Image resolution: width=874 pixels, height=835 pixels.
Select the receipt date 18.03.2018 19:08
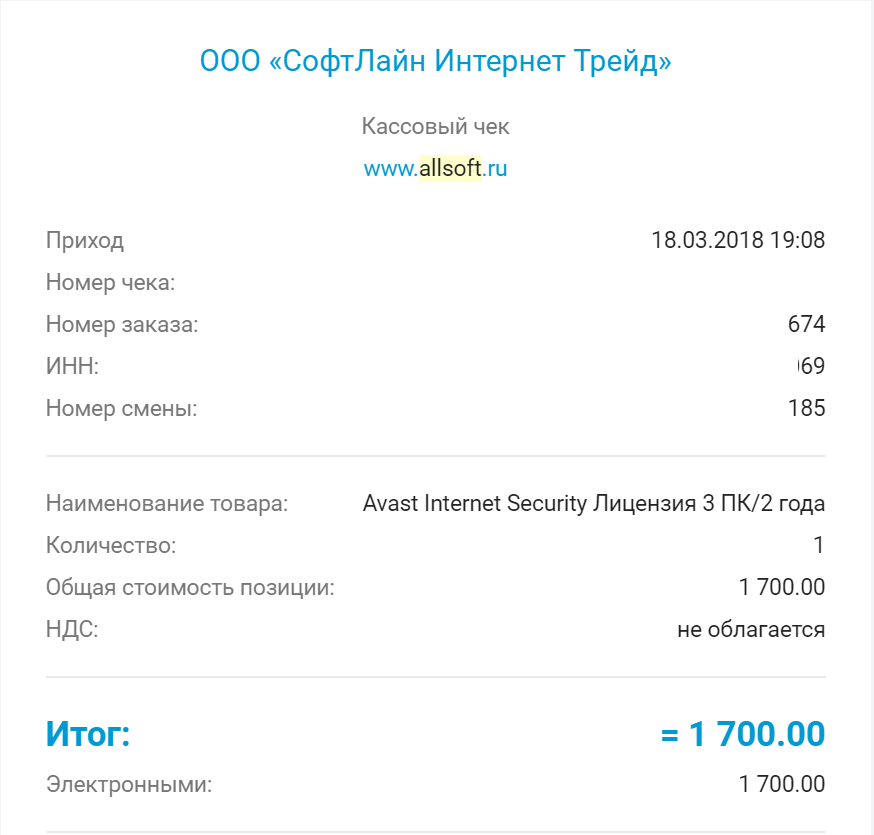click(737, 240)
